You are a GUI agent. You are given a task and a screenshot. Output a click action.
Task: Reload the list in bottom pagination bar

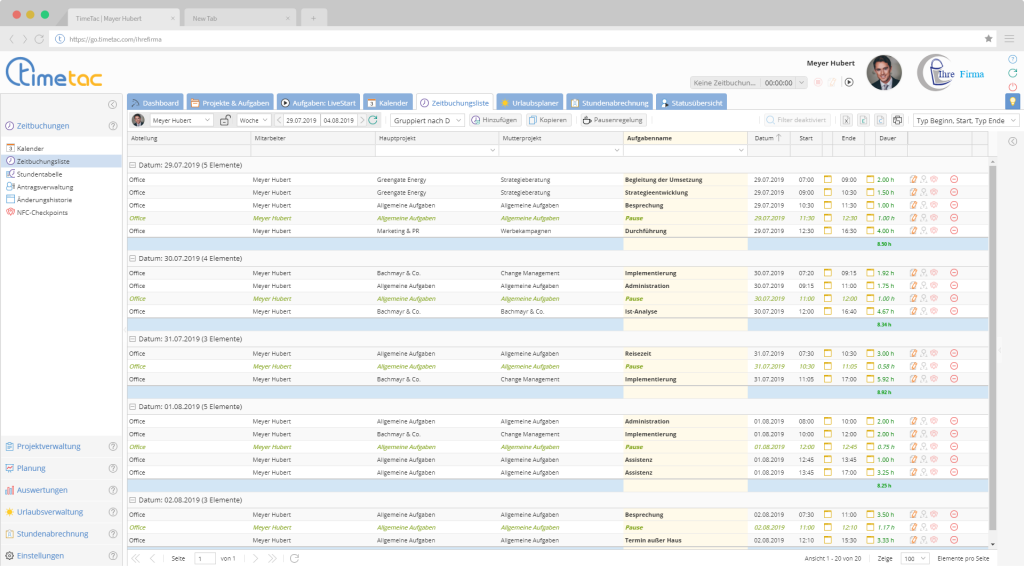tap(295, 558)
